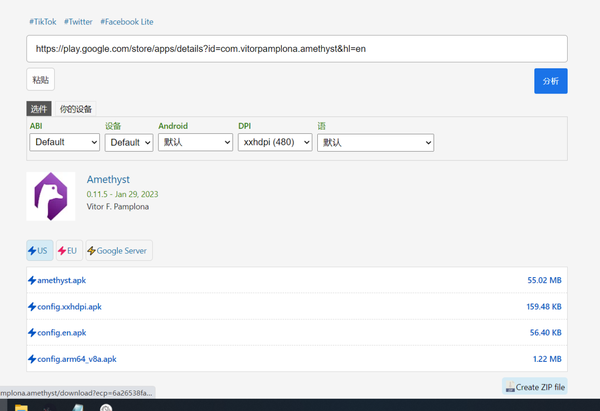Open the 你的设备 tab
Viewport: 600px width, 411px height.
(75, 109)
